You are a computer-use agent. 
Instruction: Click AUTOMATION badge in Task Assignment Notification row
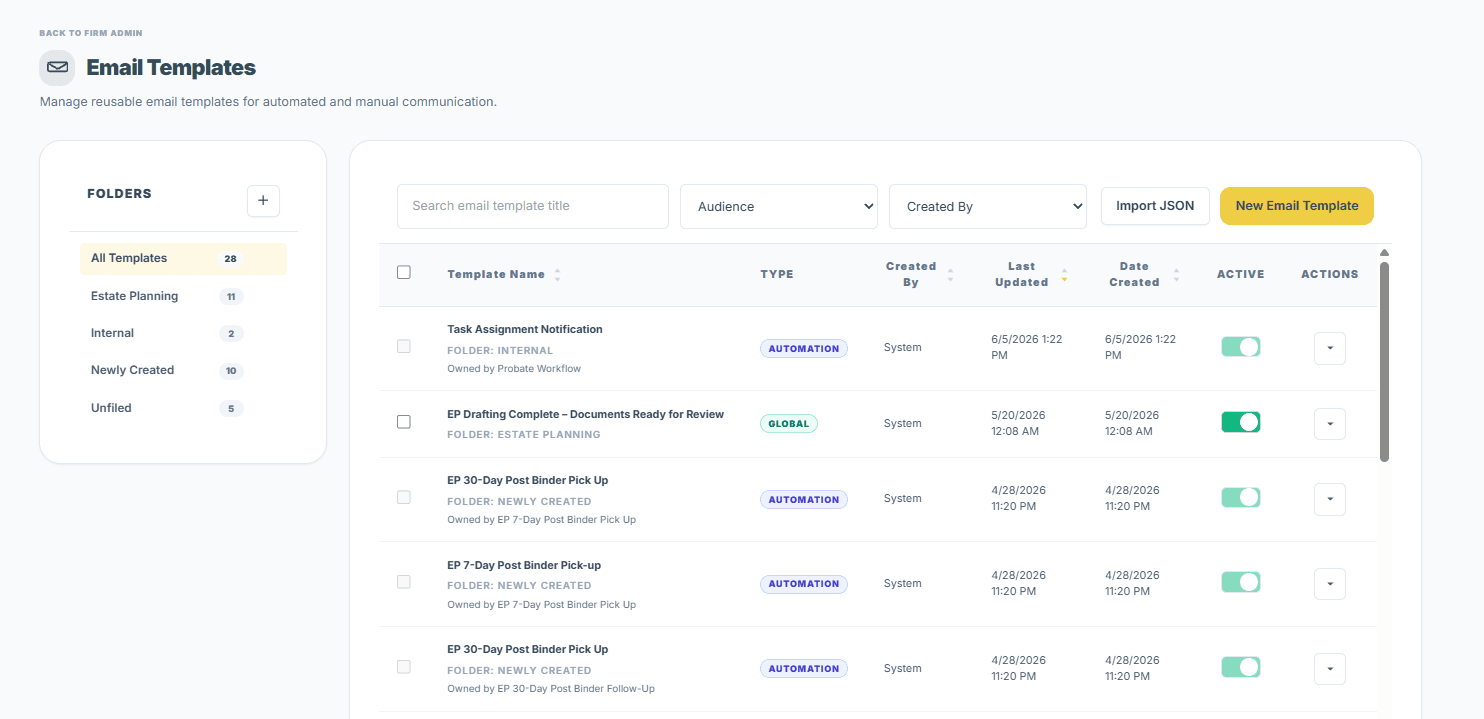point(804,348)
